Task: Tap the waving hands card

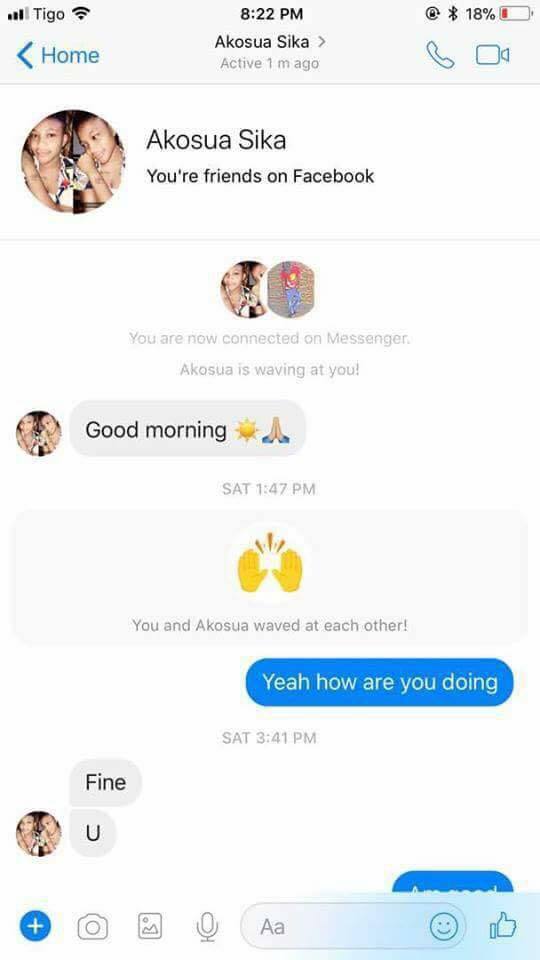Action: click(270, 577)
